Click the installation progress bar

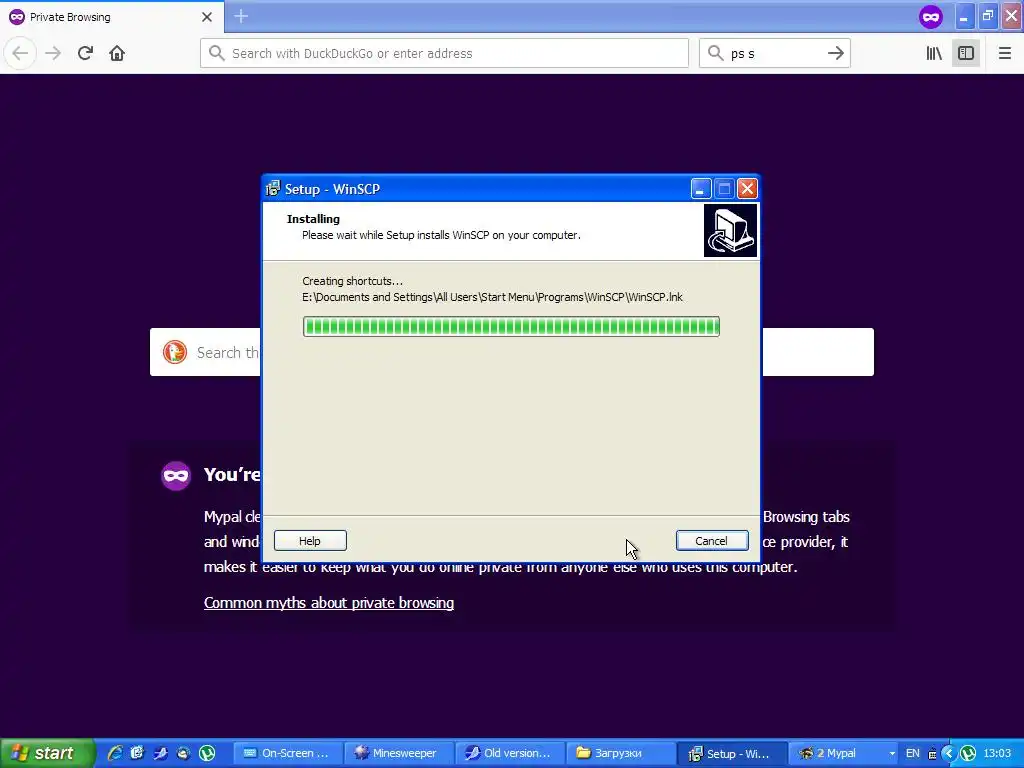pos(511,327)
